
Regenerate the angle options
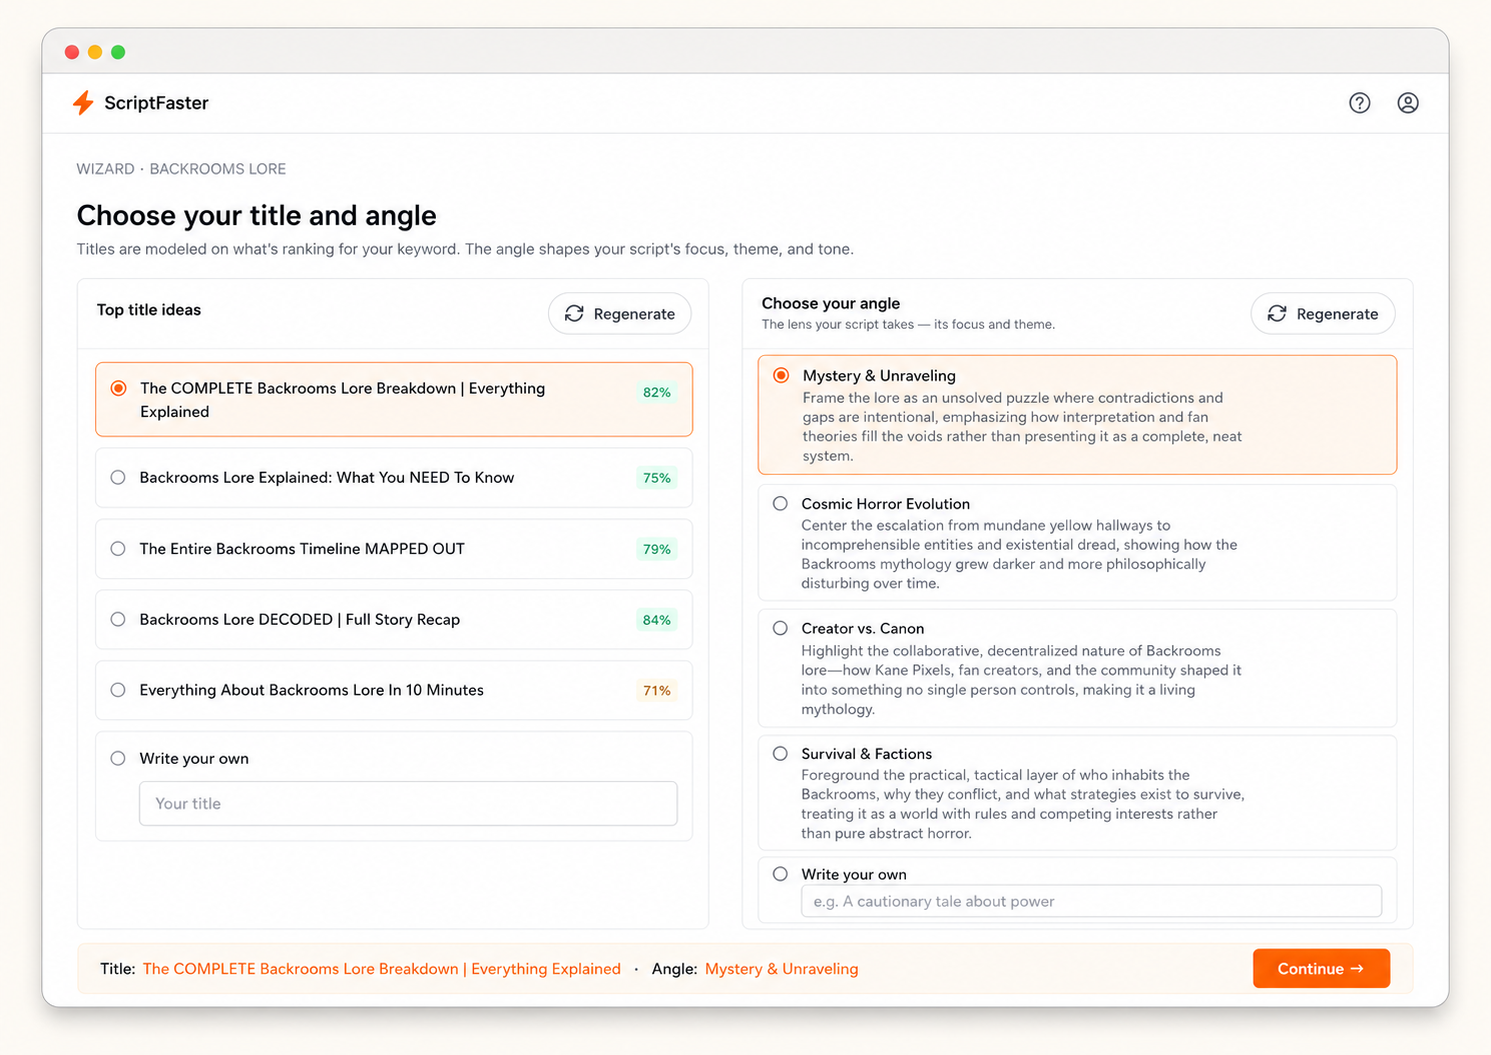click(x=1322, y=314)
